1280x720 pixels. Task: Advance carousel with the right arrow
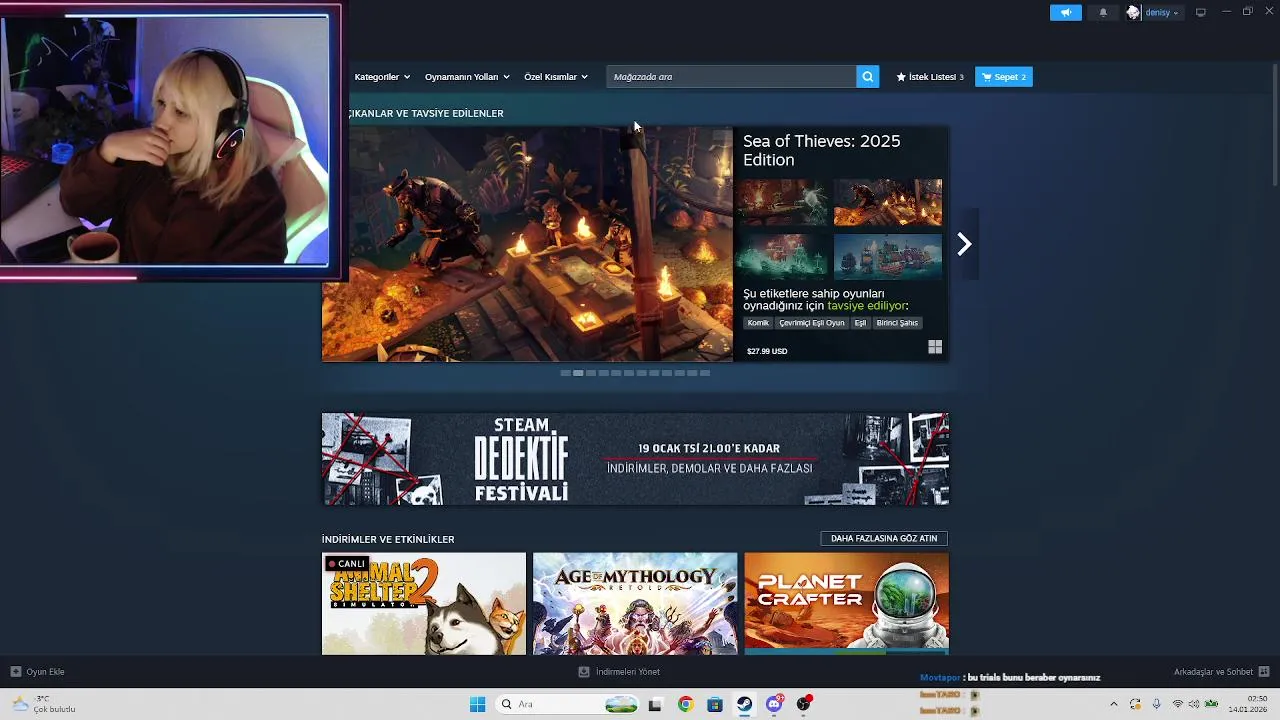click(x=964, y=244)
